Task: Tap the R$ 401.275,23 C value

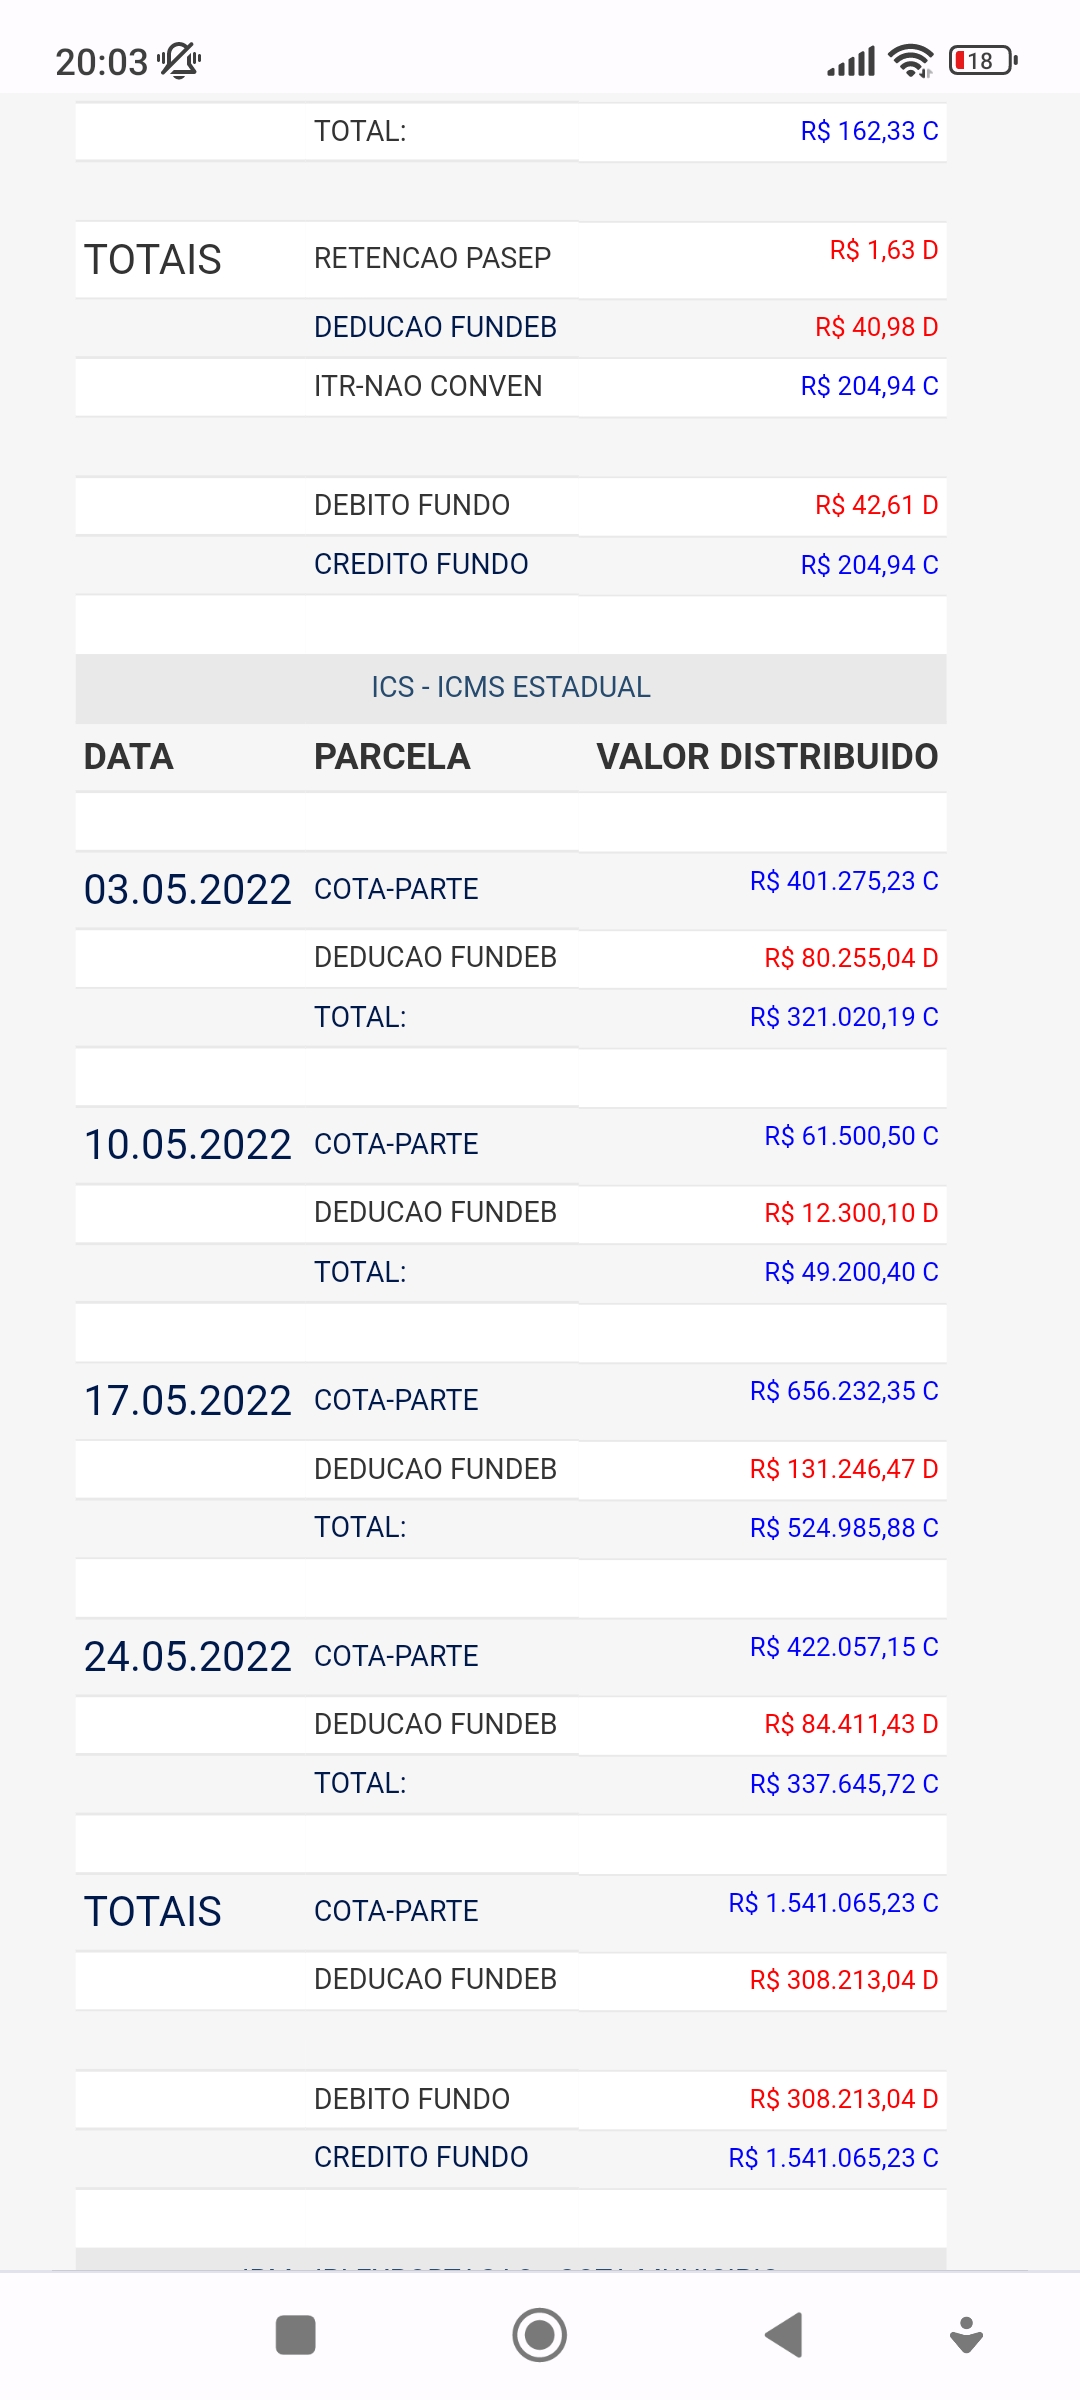Action: point(844,881)
